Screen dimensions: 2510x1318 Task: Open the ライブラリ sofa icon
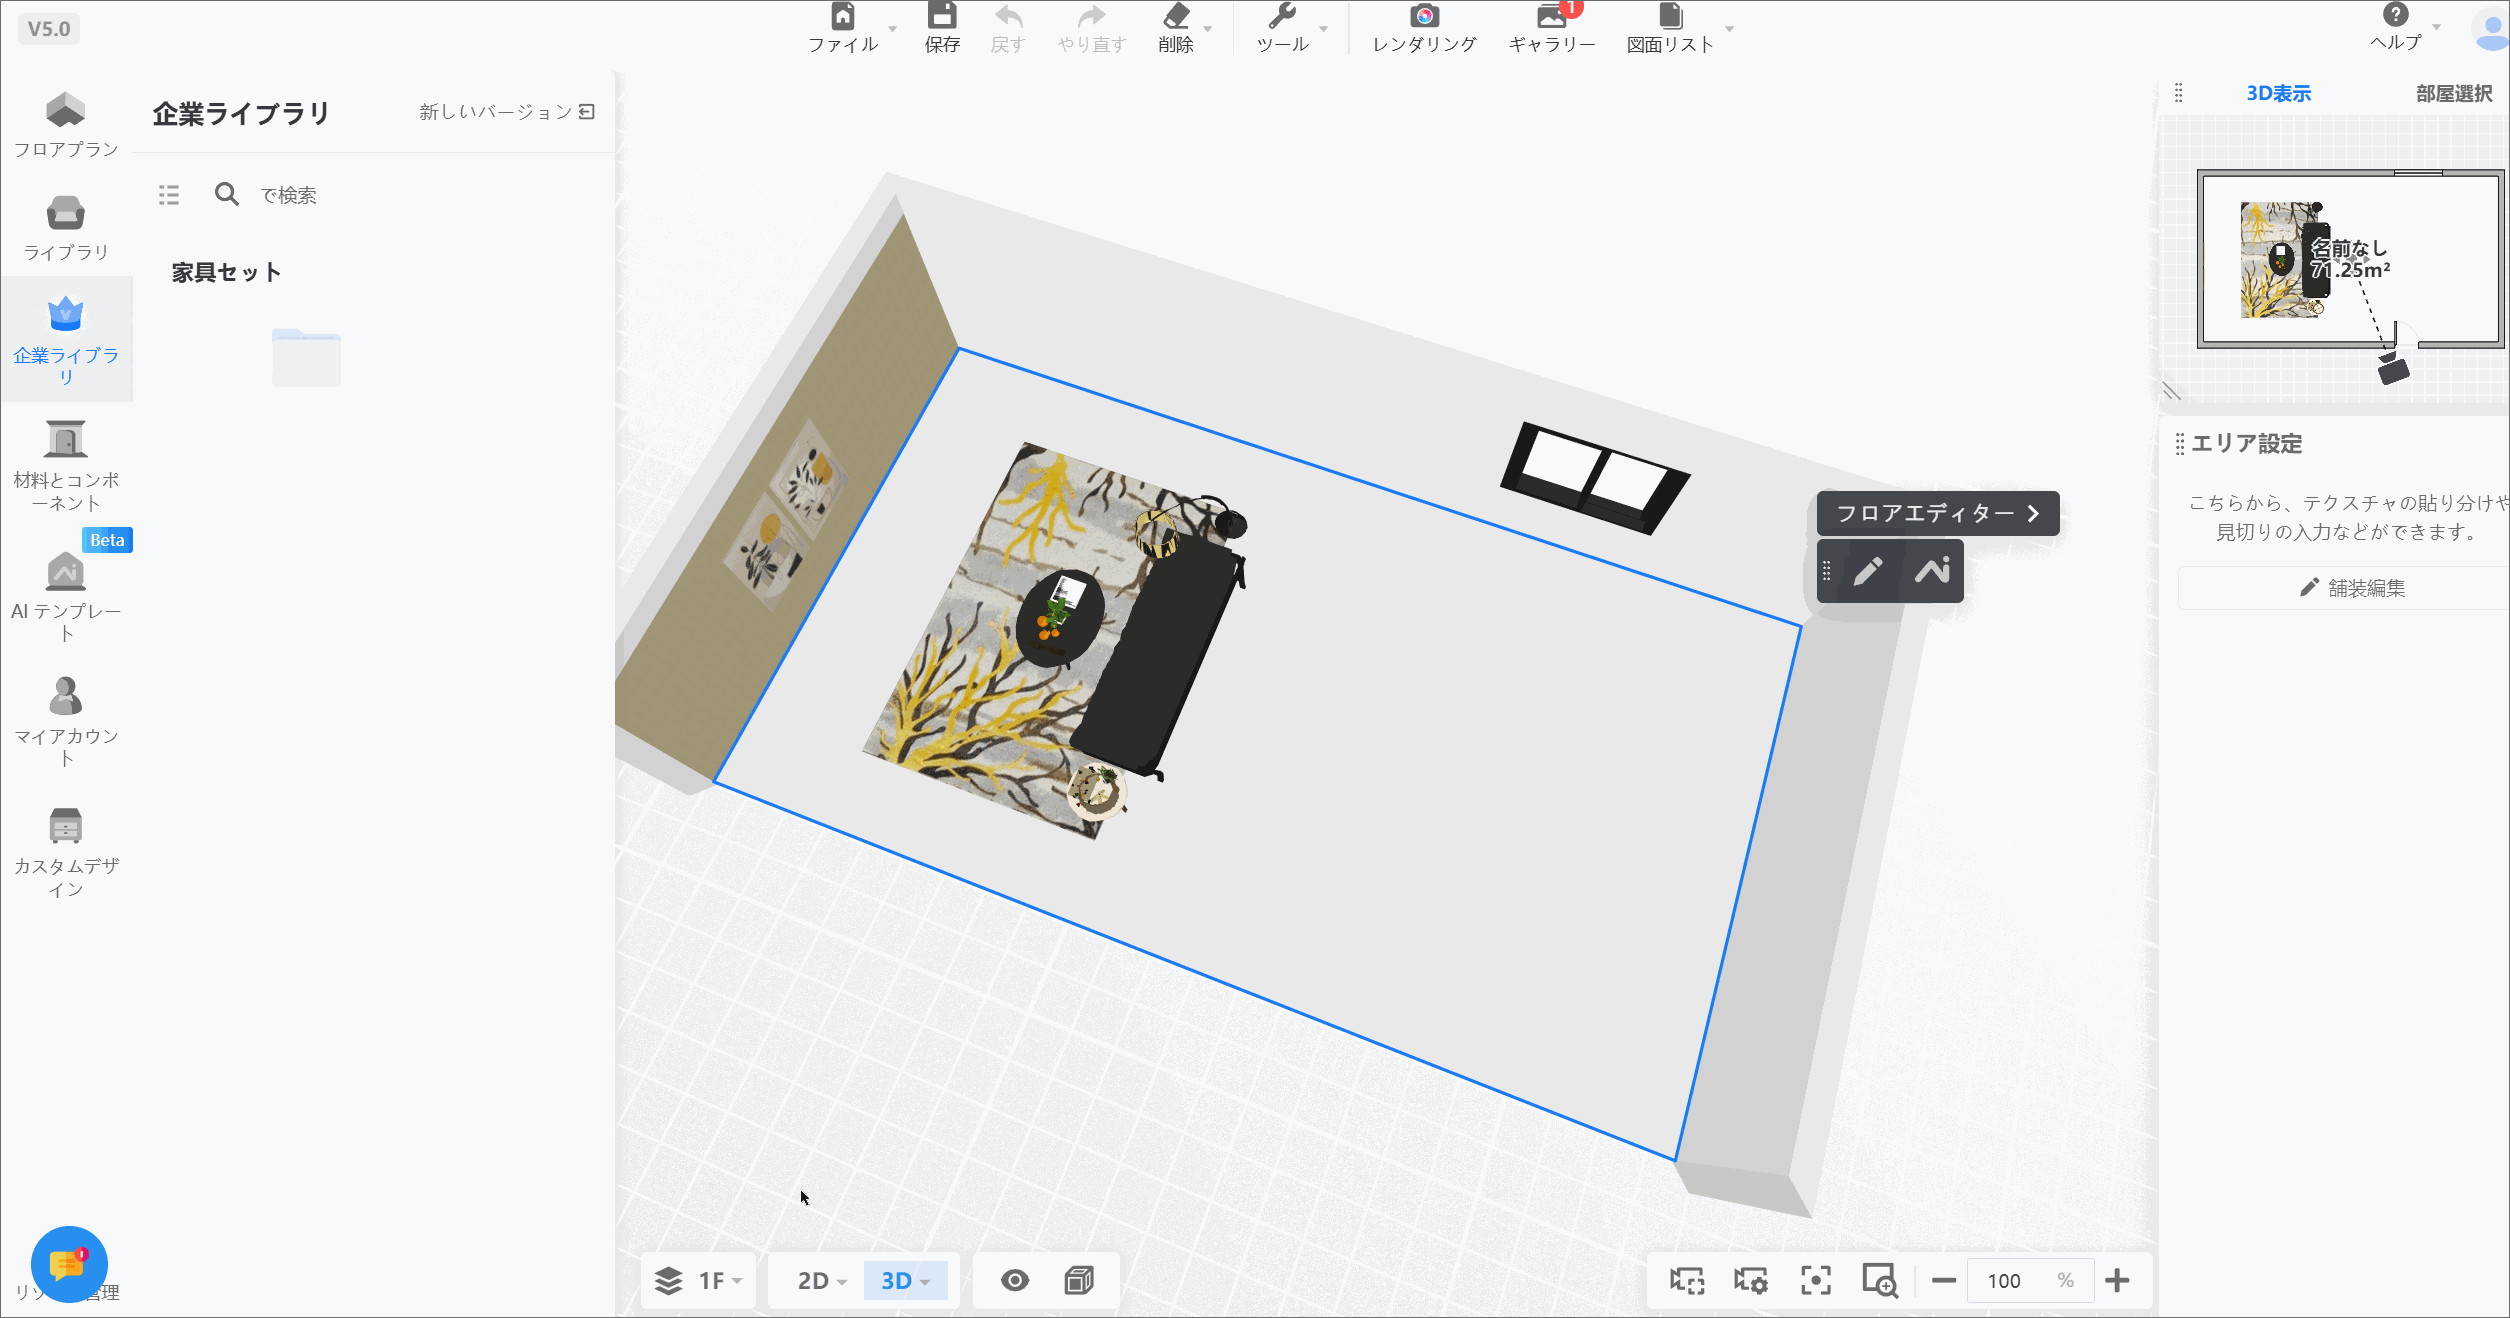pyautogui.click(x=66, y=228)
